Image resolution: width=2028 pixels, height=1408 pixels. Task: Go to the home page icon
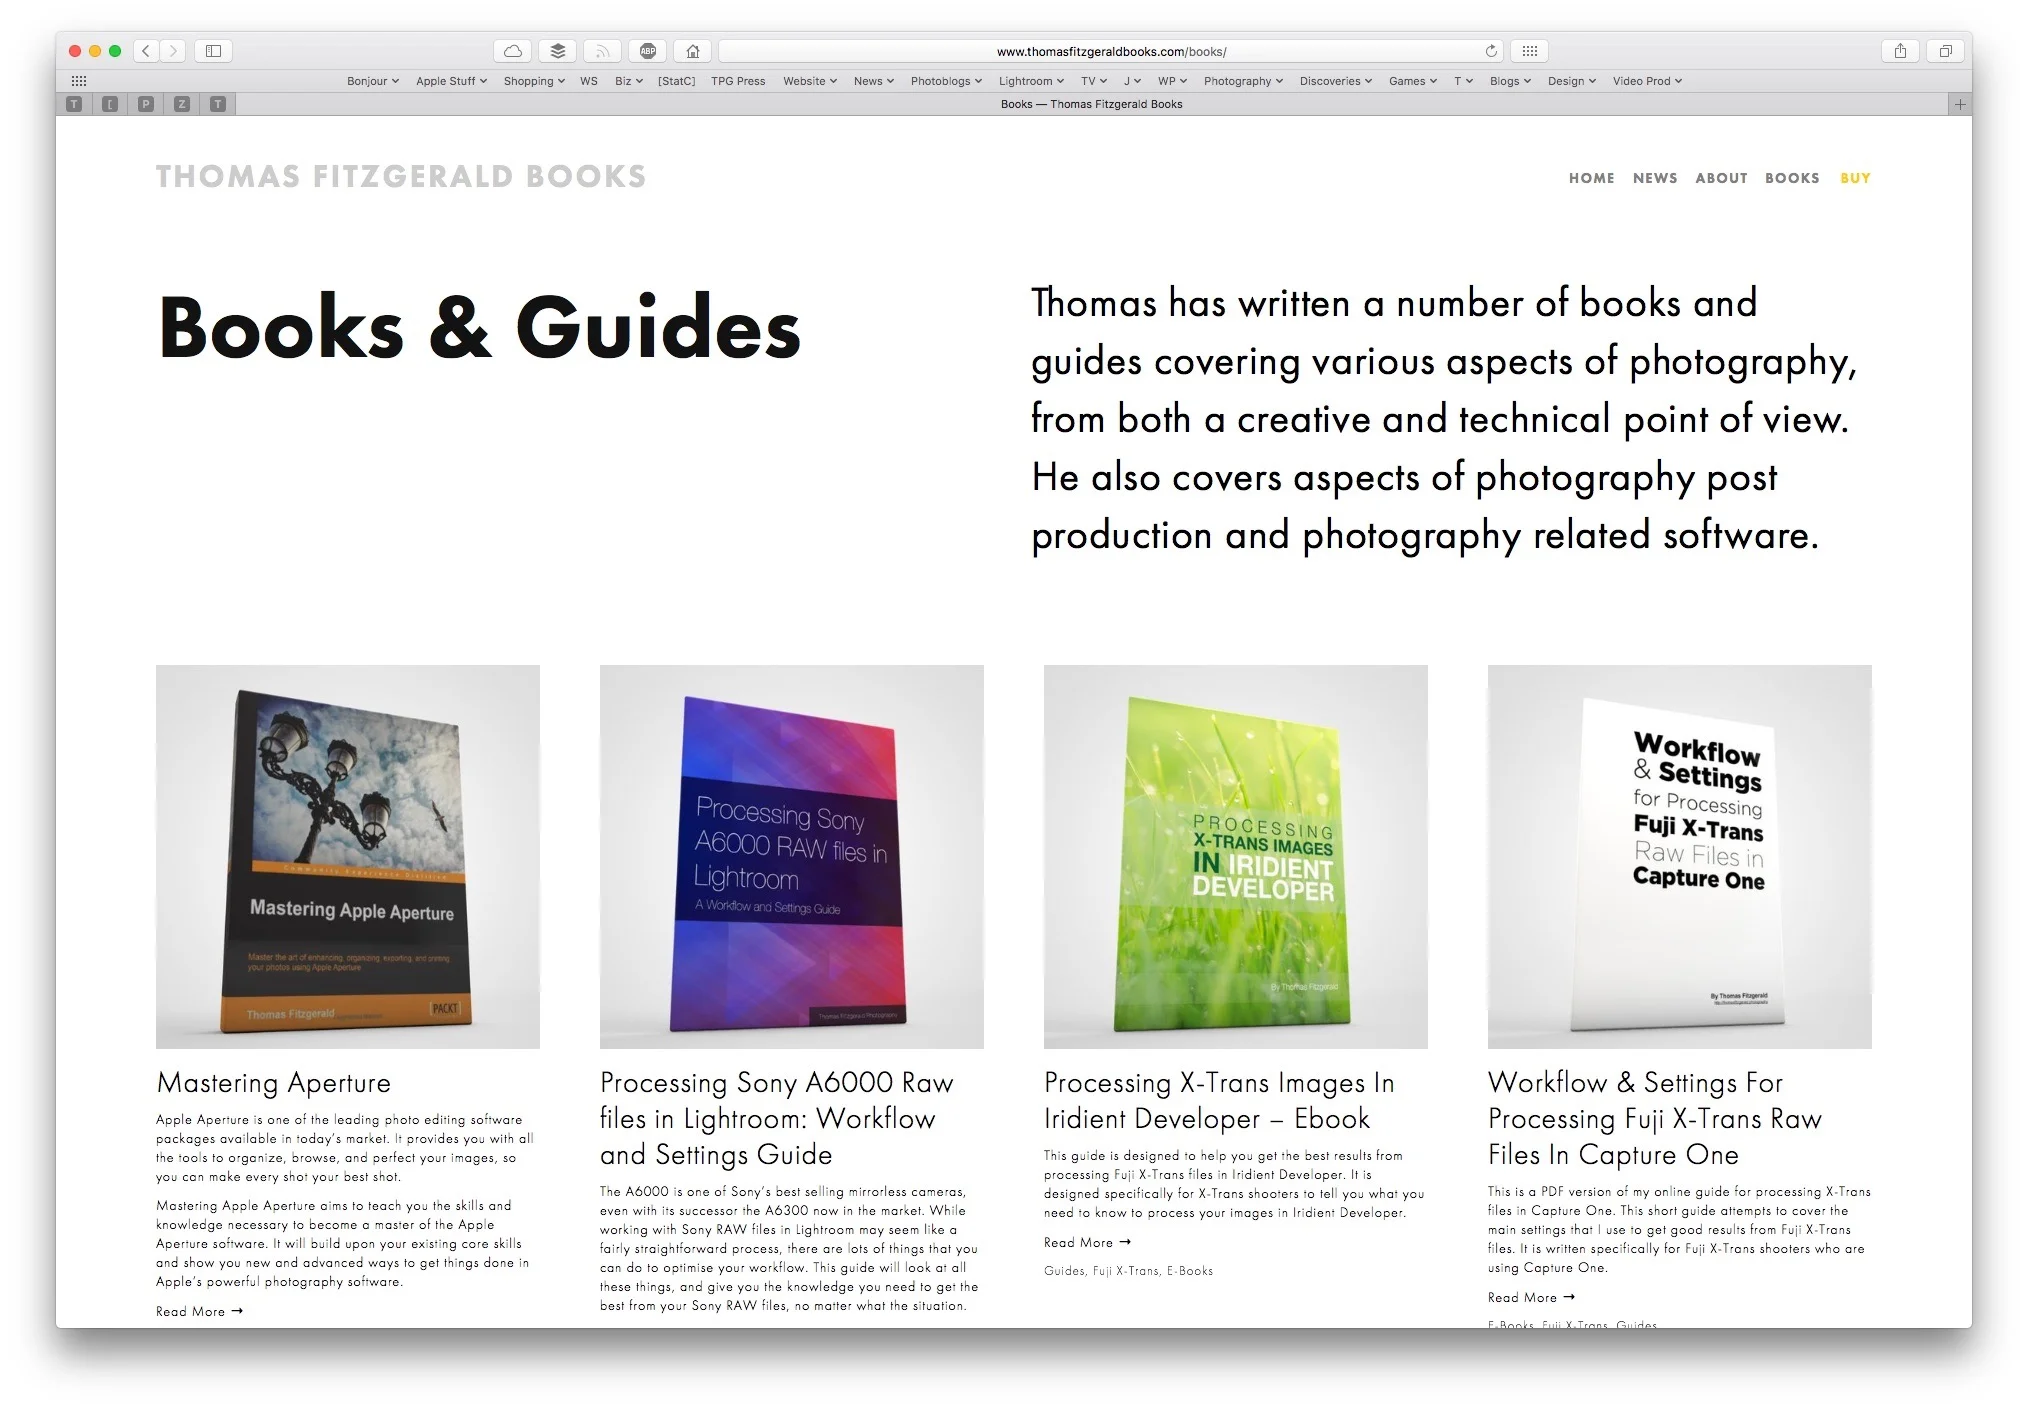point(693,51)
